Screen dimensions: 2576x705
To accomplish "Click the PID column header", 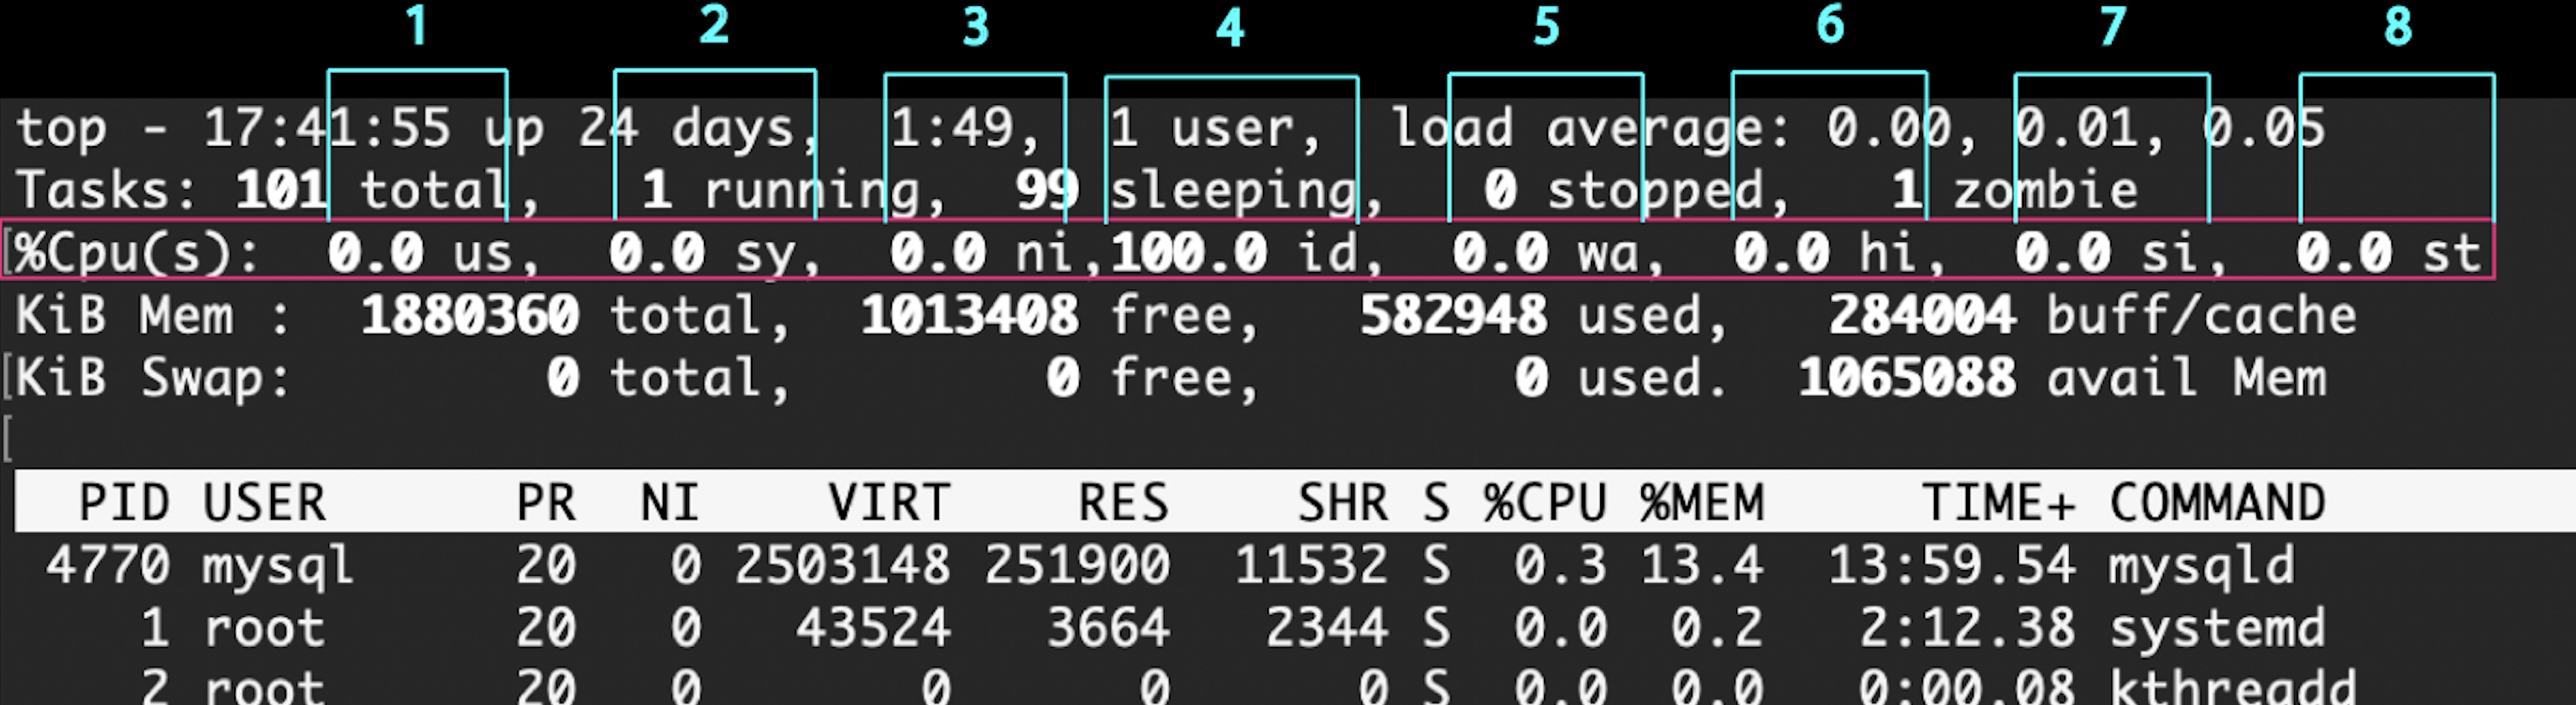I will point(124,502).
